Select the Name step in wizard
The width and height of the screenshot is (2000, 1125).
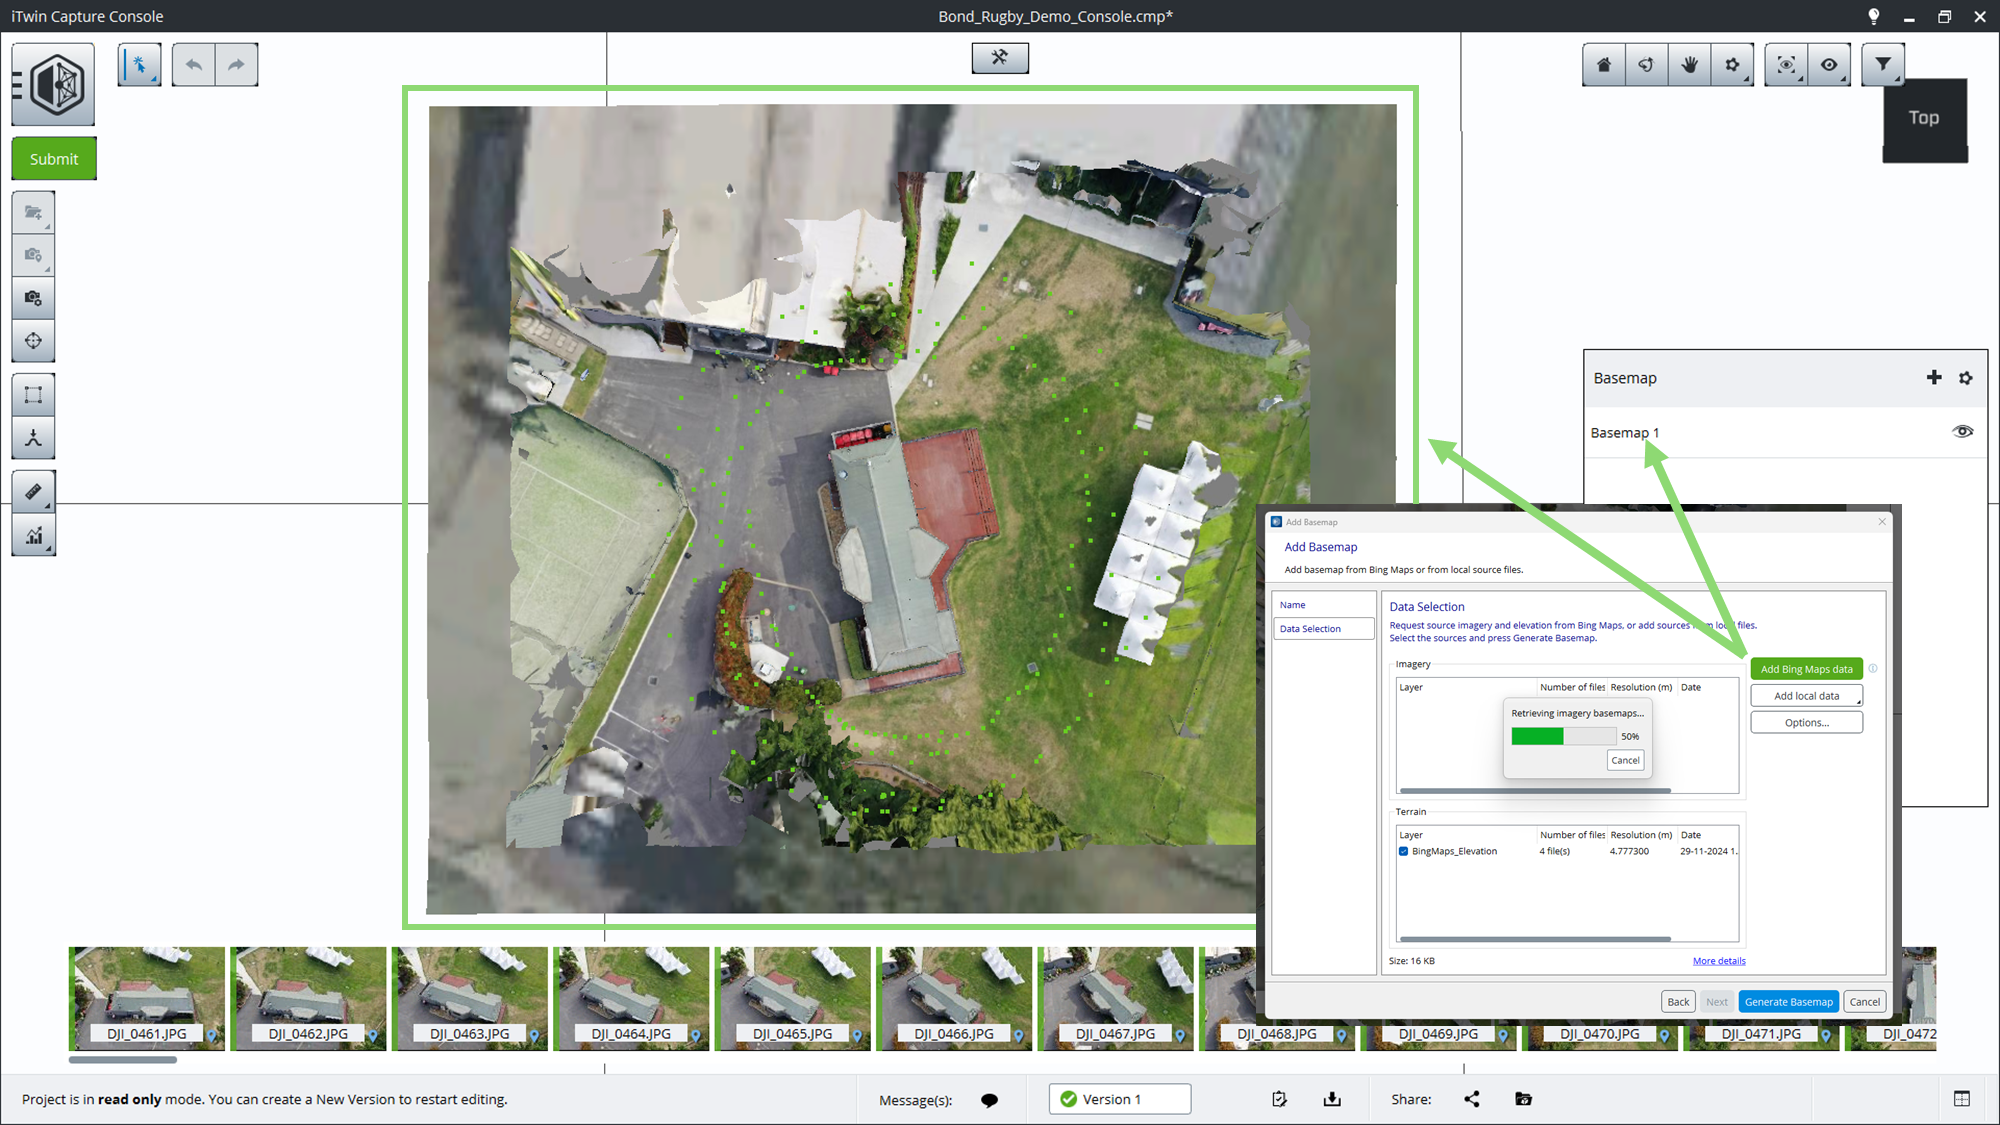tap(1293, 605)
